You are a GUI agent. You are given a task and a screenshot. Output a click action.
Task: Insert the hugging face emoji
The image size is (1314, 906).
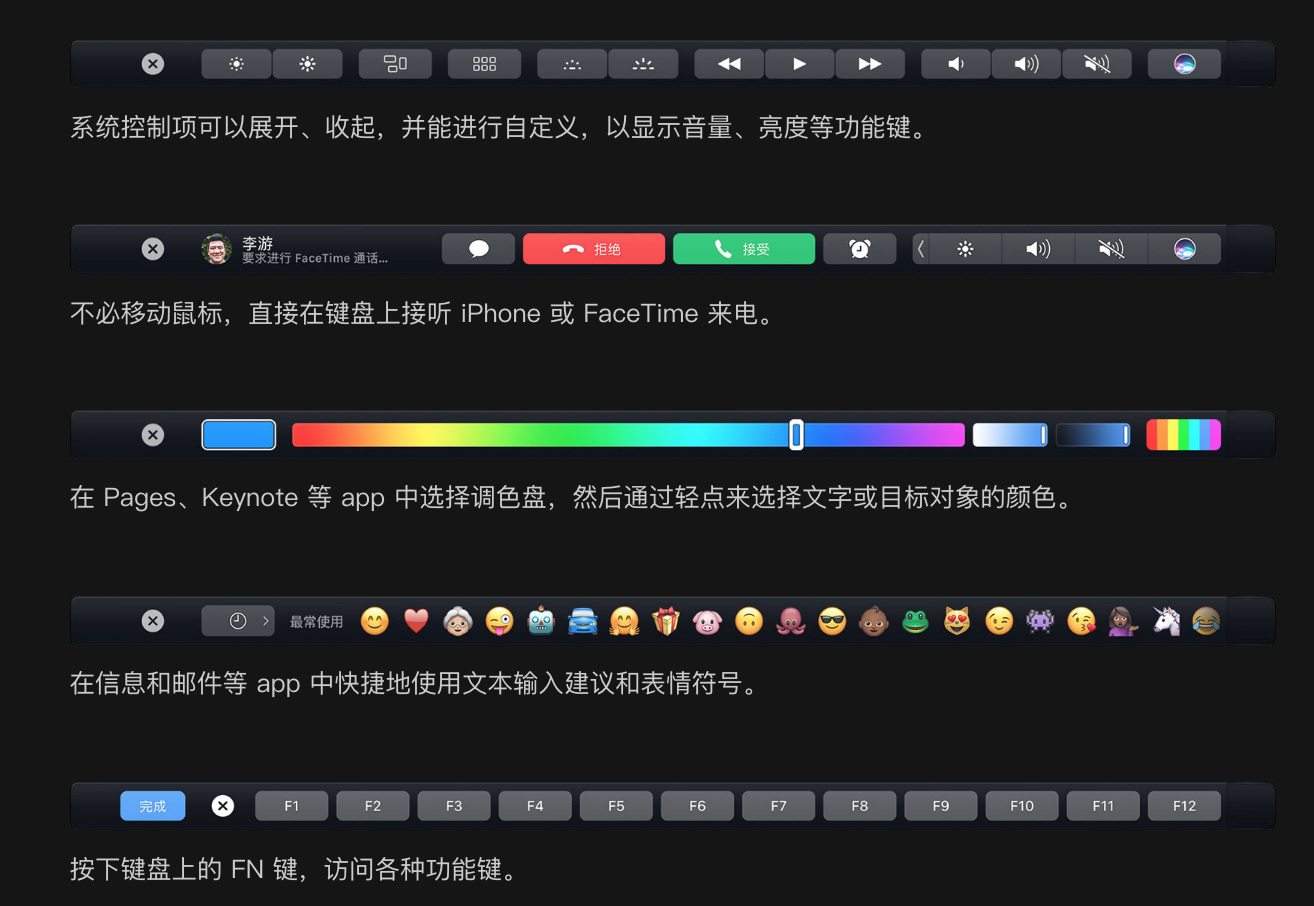click(x=624, y=621)
